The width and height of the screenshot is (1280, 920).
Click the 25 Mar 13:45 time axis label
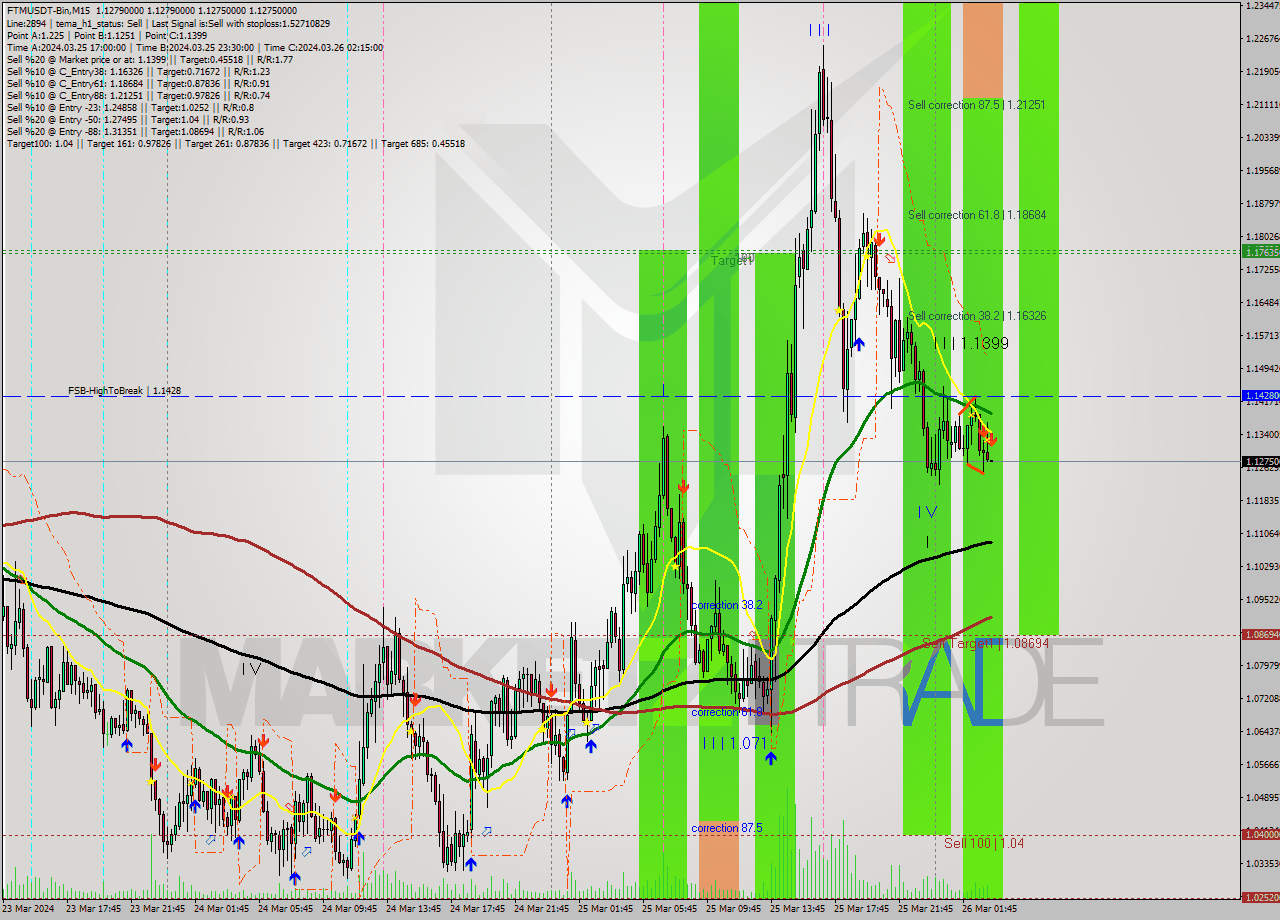point(797,909)
